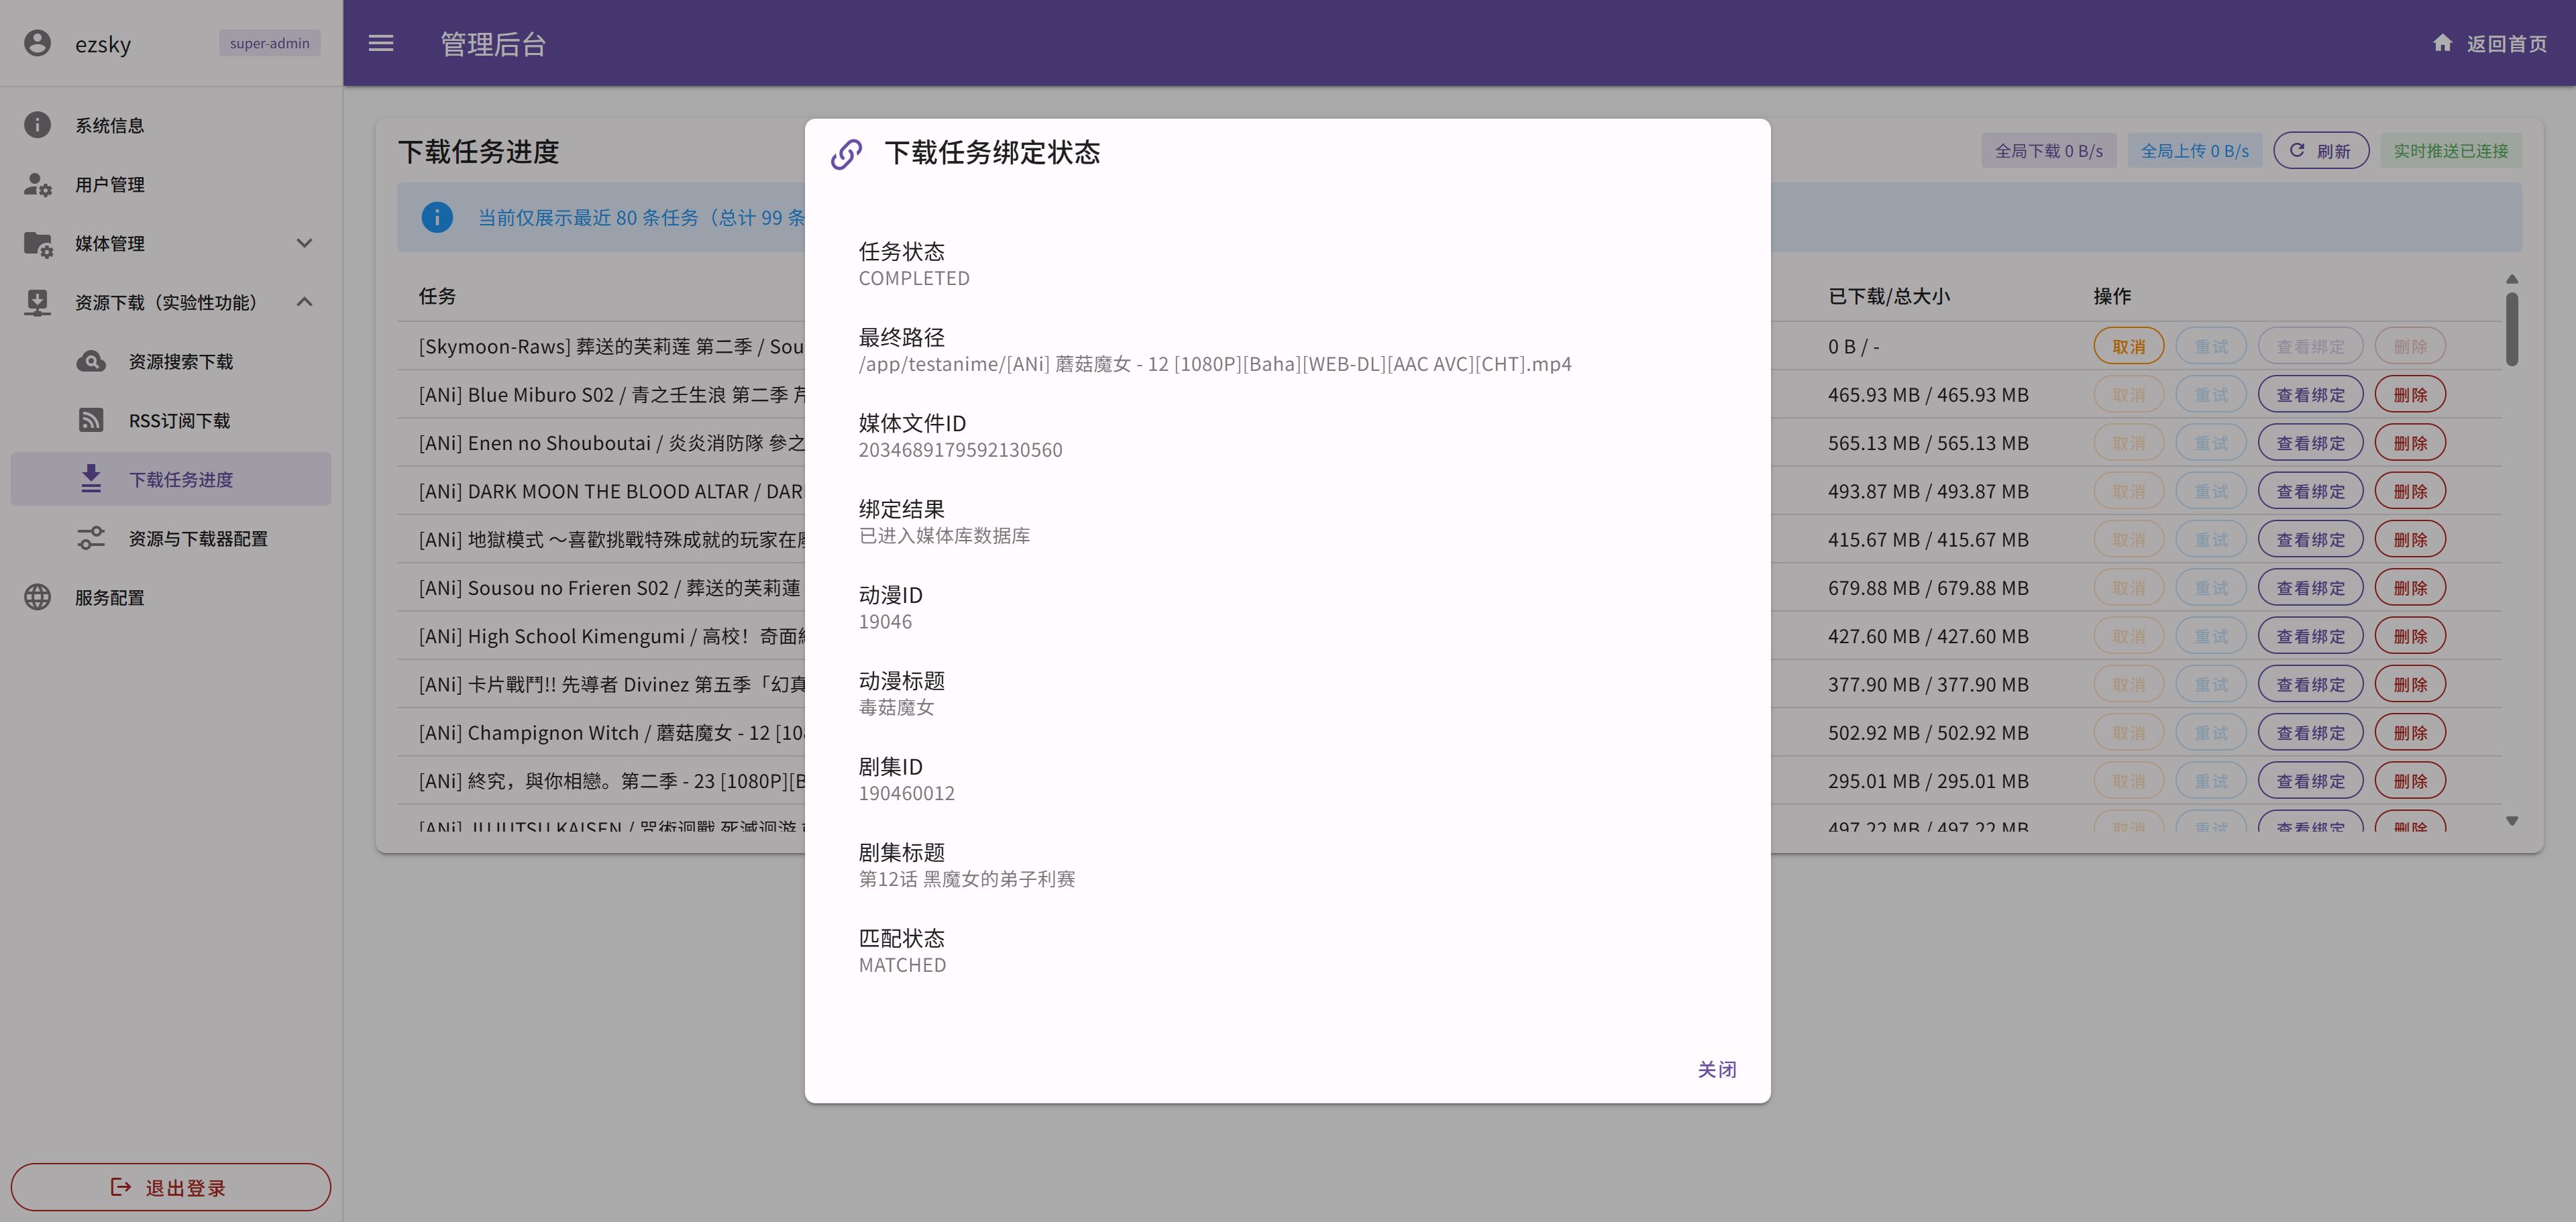View binding for Champignon Witch task
Image resolution: width=2576 pixels, height=1222 pixels.
[2310, 733]
